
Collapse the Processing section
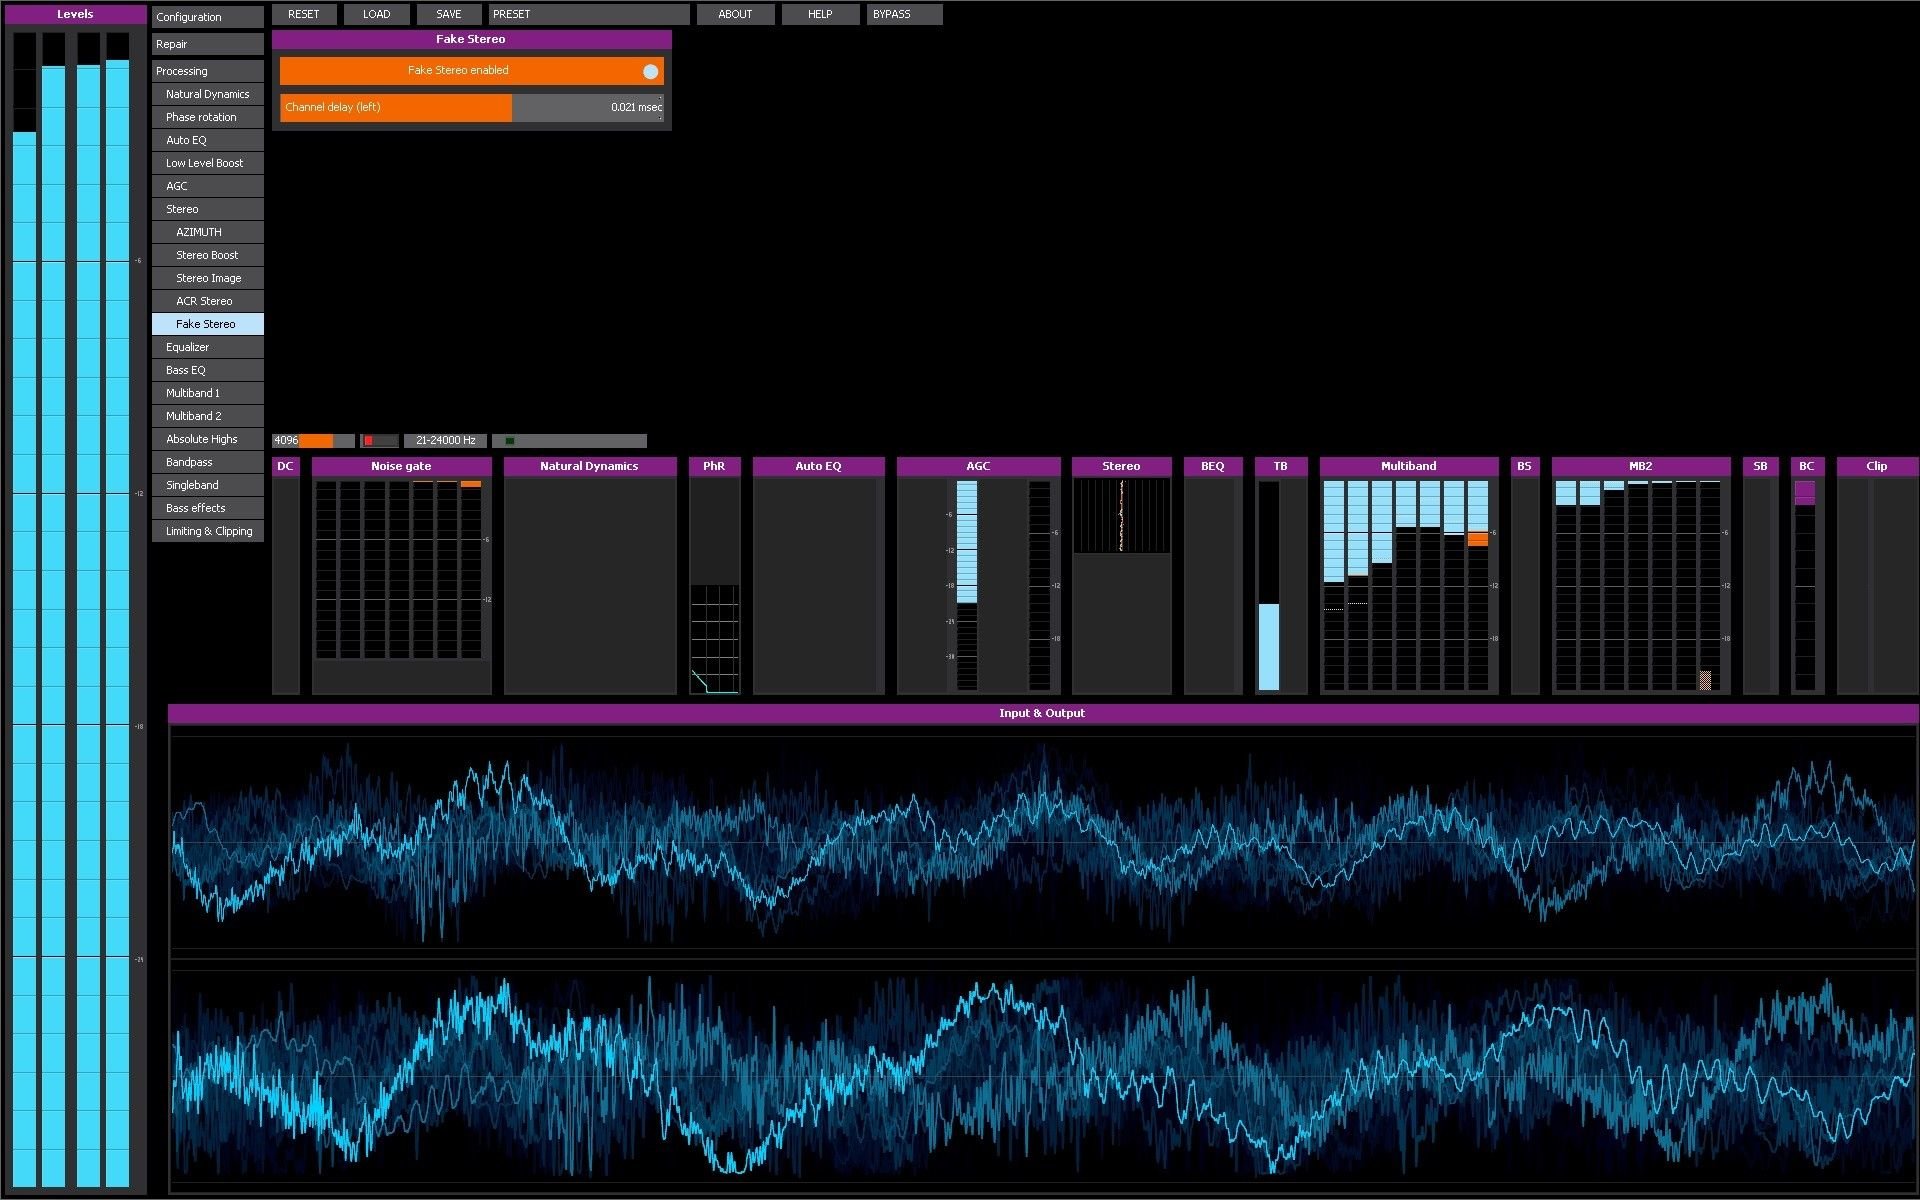[208, 71]
